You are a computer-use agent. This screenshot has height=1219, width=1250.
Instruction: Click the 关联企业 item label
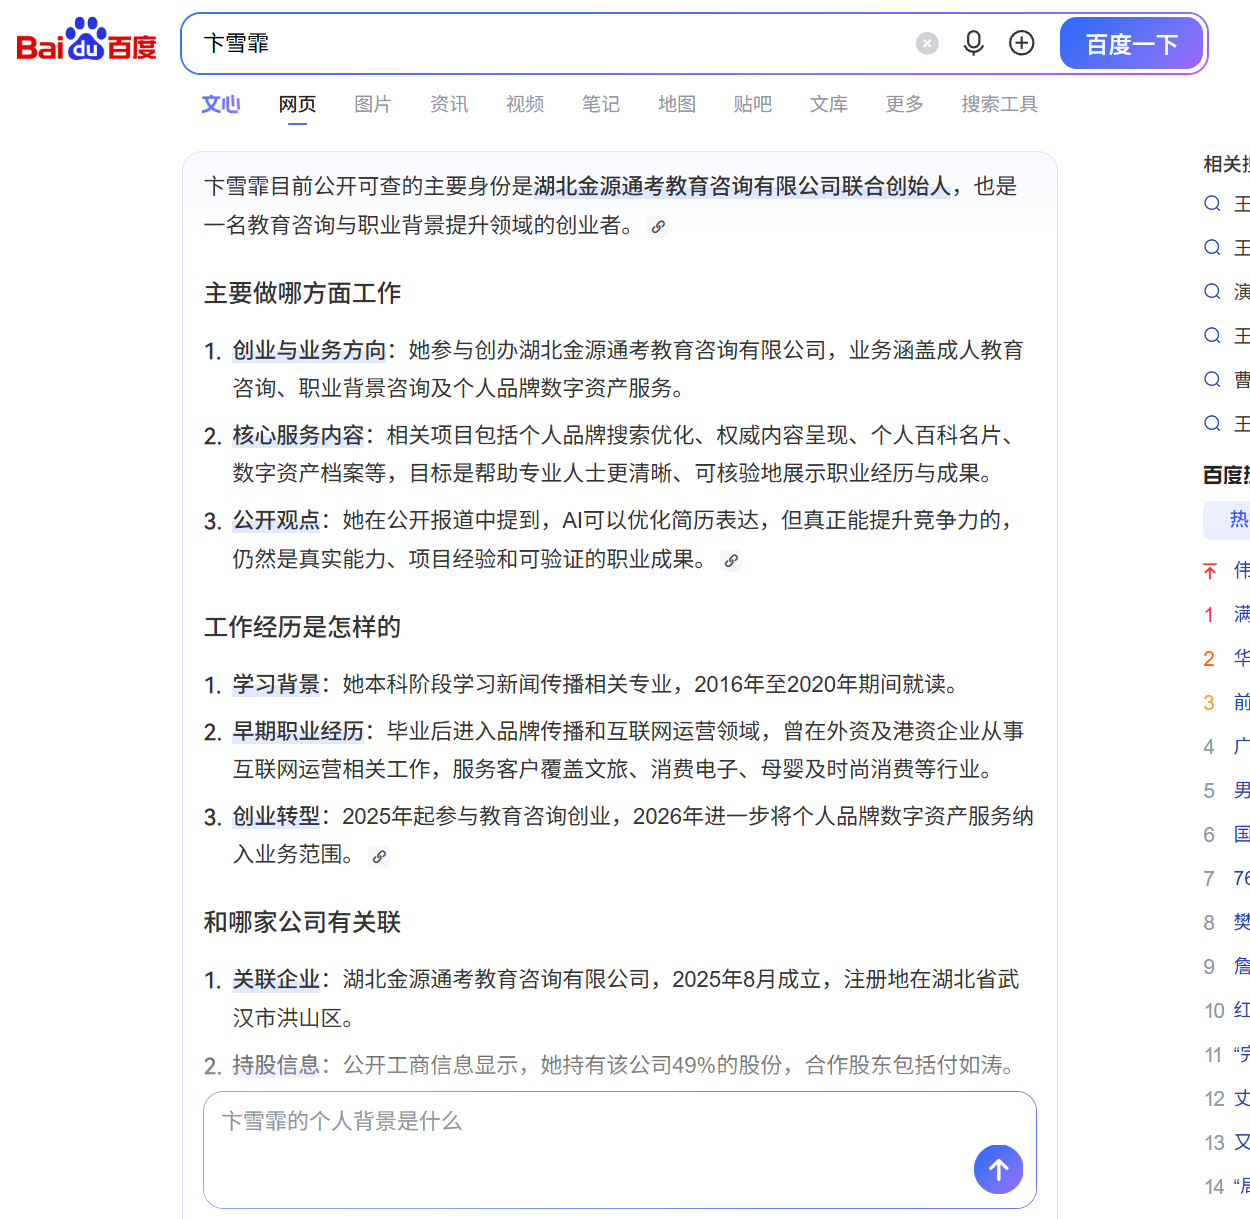[277, 979]
